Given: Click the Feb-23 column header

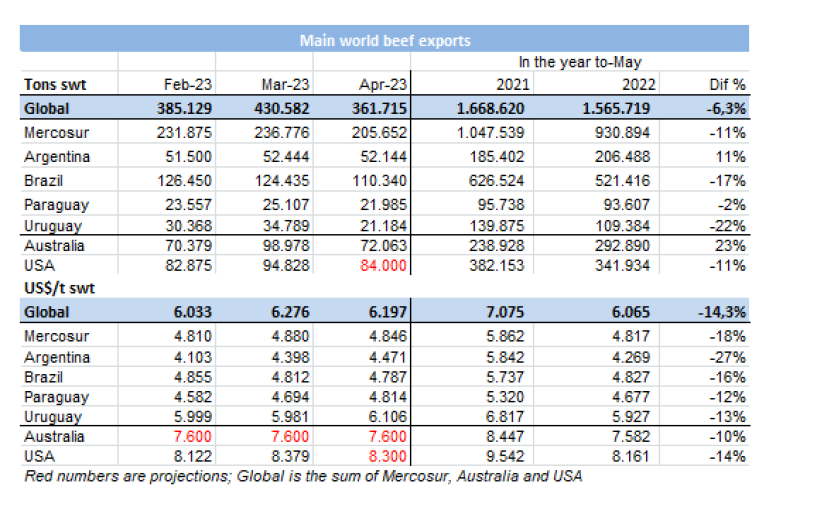Looking at the screenshot, I should 187,85.
